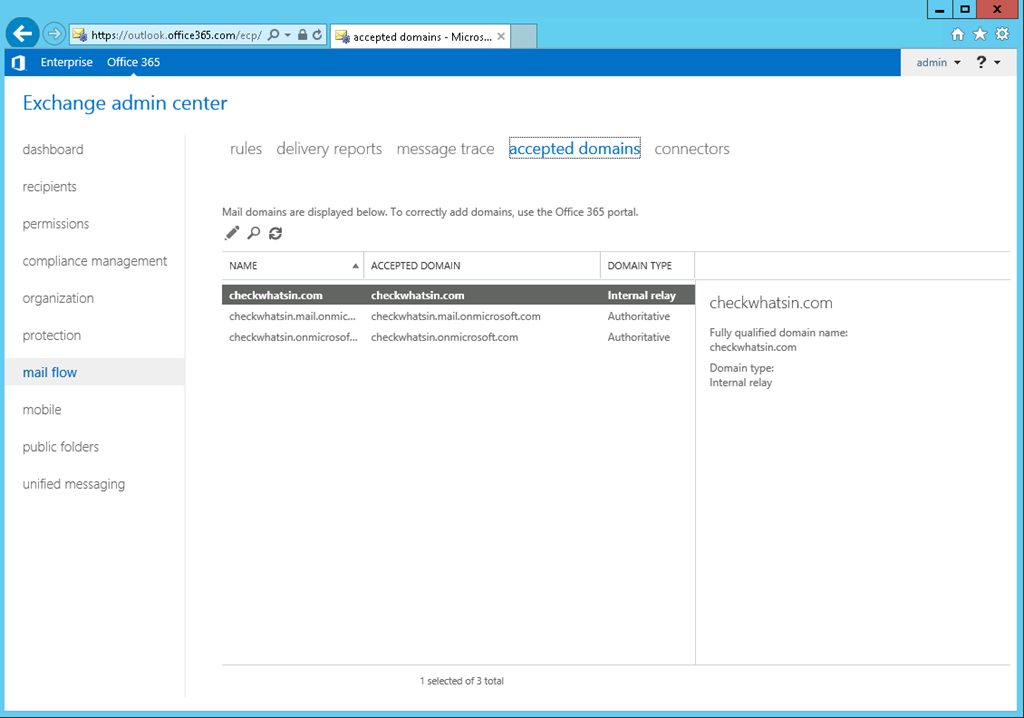The height and width of the screenshot is (718, 1024).
Task: Open permissions in the left navigation
Action: [56, 224]
